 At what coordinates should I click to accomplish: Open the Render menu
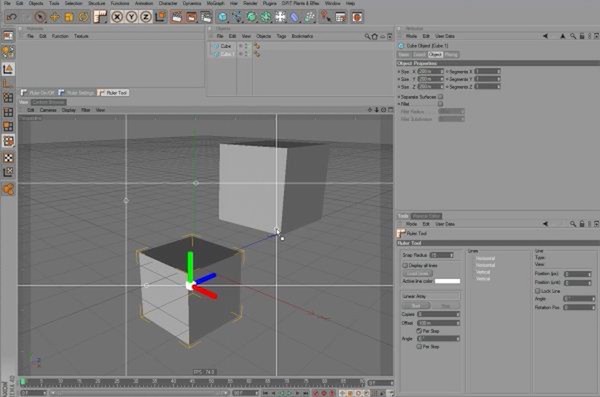(250, 3)
